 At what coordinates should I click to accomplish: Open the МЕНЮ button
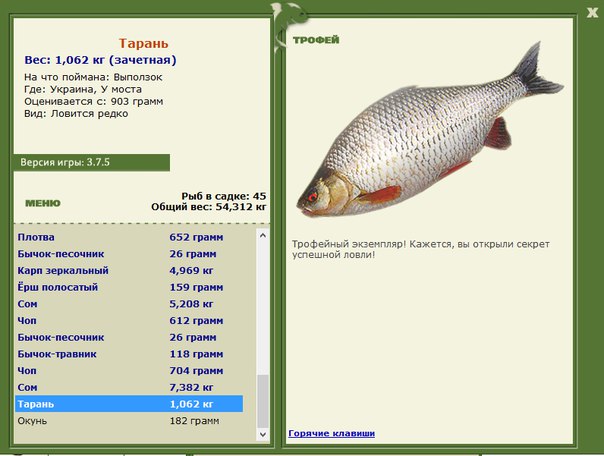tap(43, 203)
